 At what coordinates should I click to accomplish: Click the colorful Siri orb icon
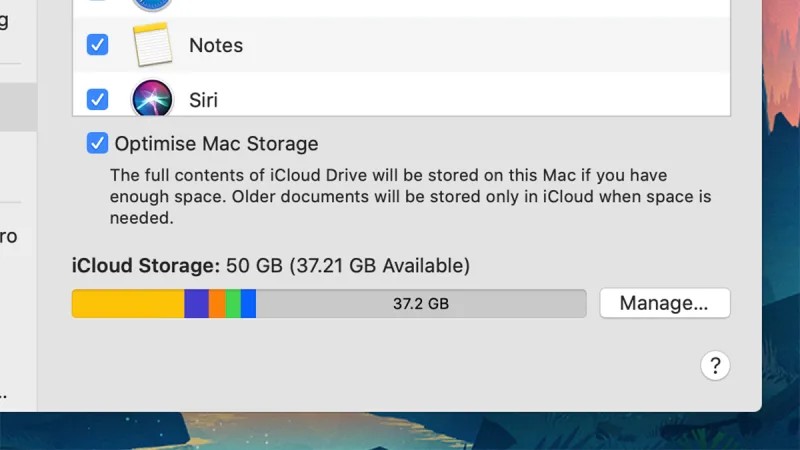(x=152, y=98)
